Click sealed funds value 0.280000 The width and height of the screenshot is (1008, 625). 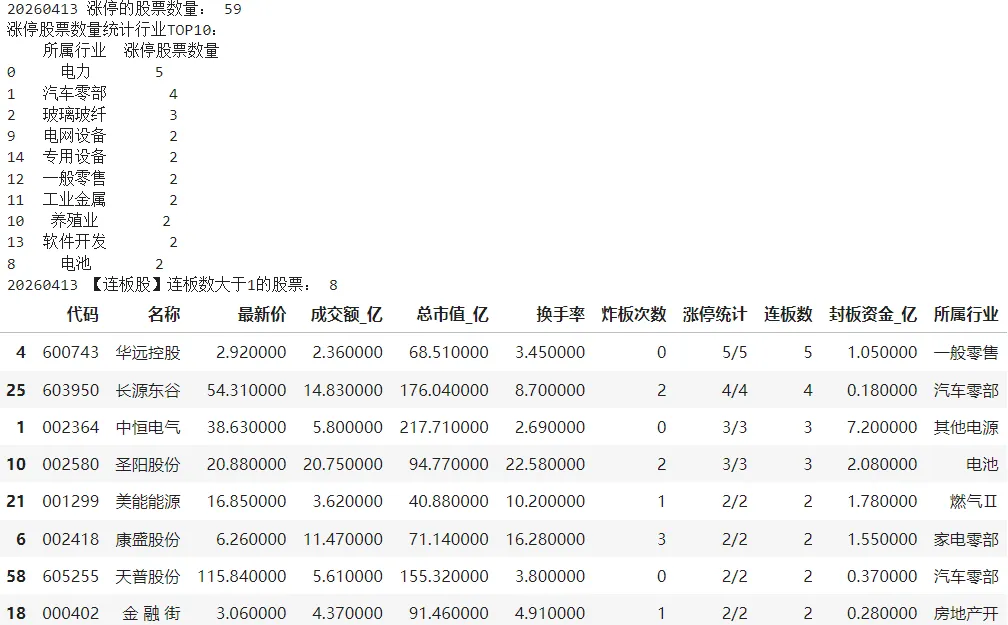coord(882,613)
